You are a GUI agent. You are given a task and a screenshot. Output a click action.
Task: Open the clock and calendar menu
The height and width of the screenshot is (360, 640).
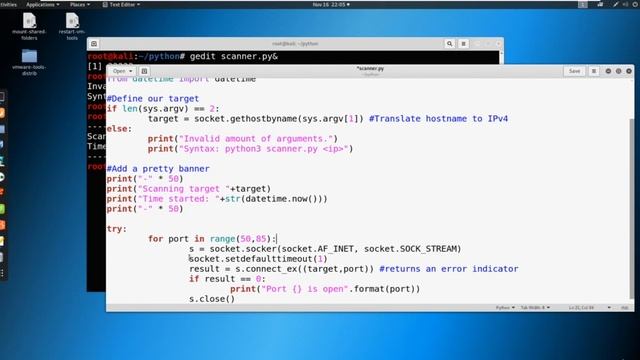(x=331, y=4)
